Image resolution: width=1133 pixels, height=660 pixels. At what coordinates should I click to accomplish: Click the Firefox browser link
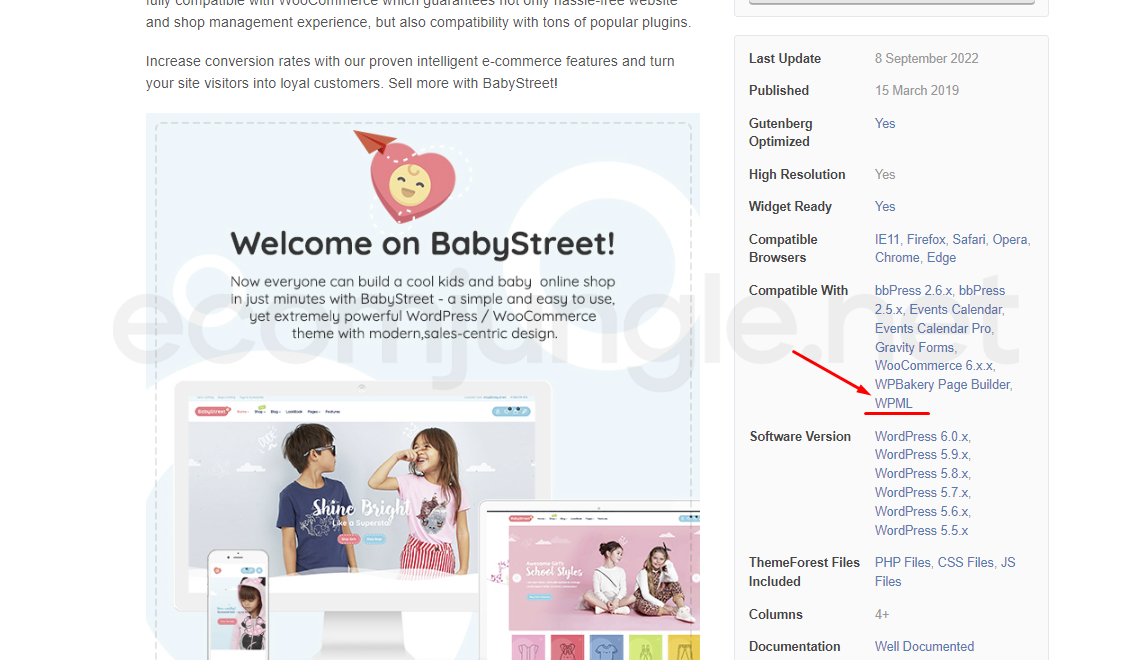coord(926,239)
